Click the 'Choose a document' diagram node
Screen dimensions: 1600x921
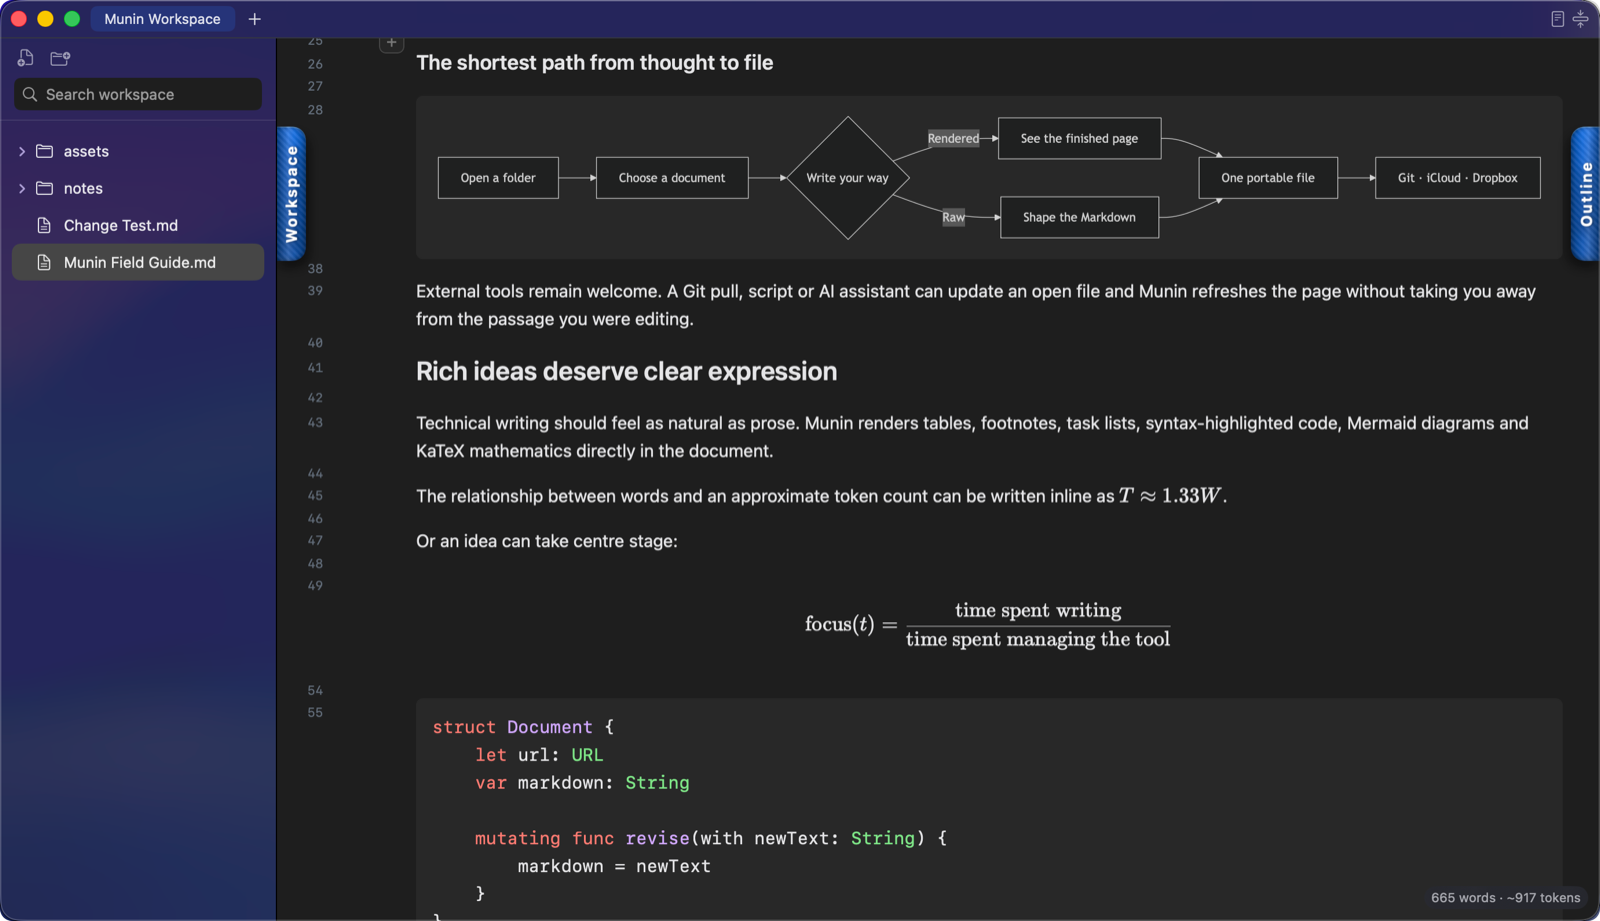672,178
